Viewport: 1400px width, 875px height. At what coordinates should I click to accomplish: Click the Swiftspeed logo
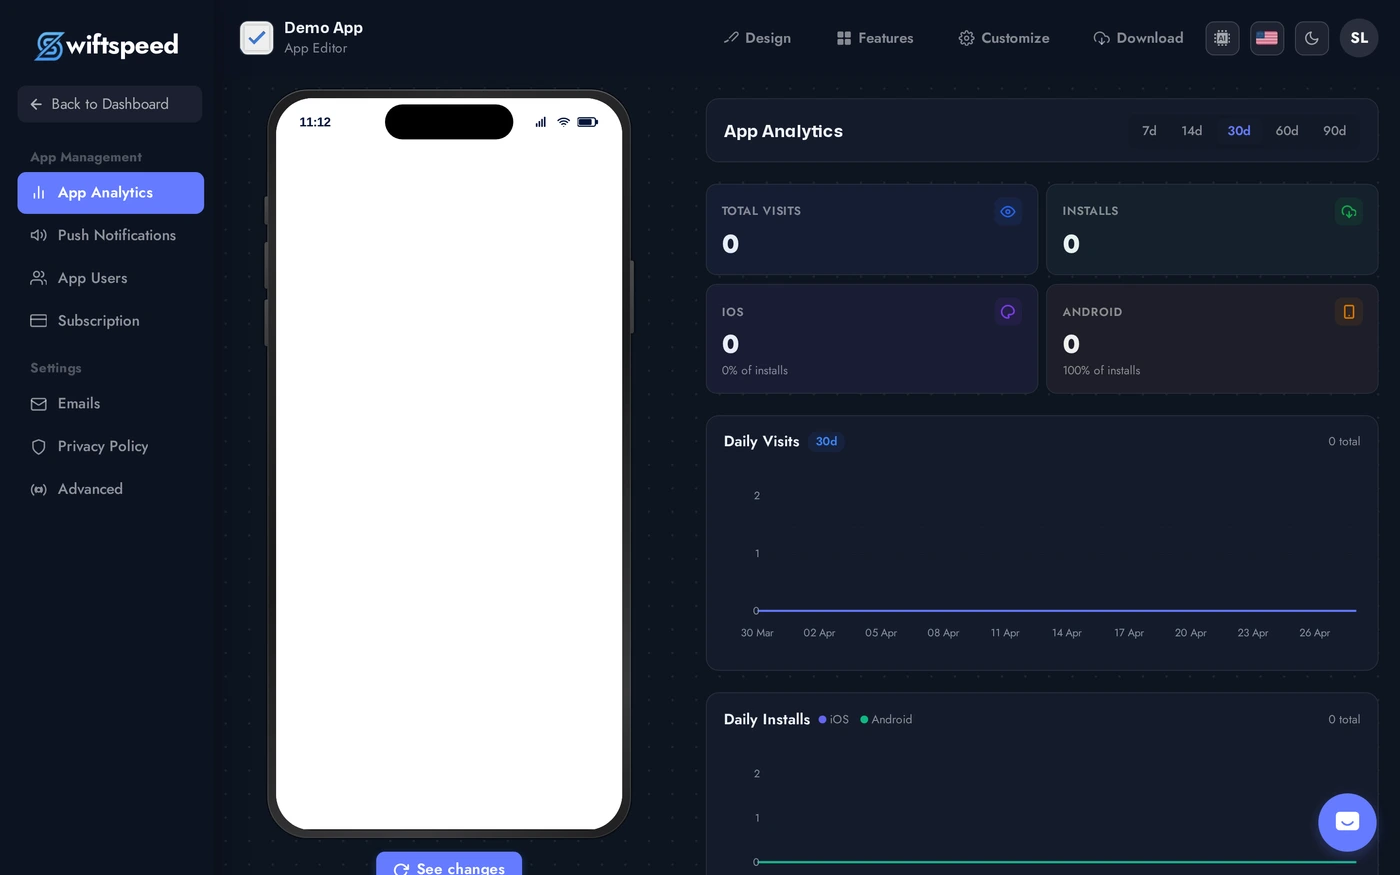pos(106,45)
